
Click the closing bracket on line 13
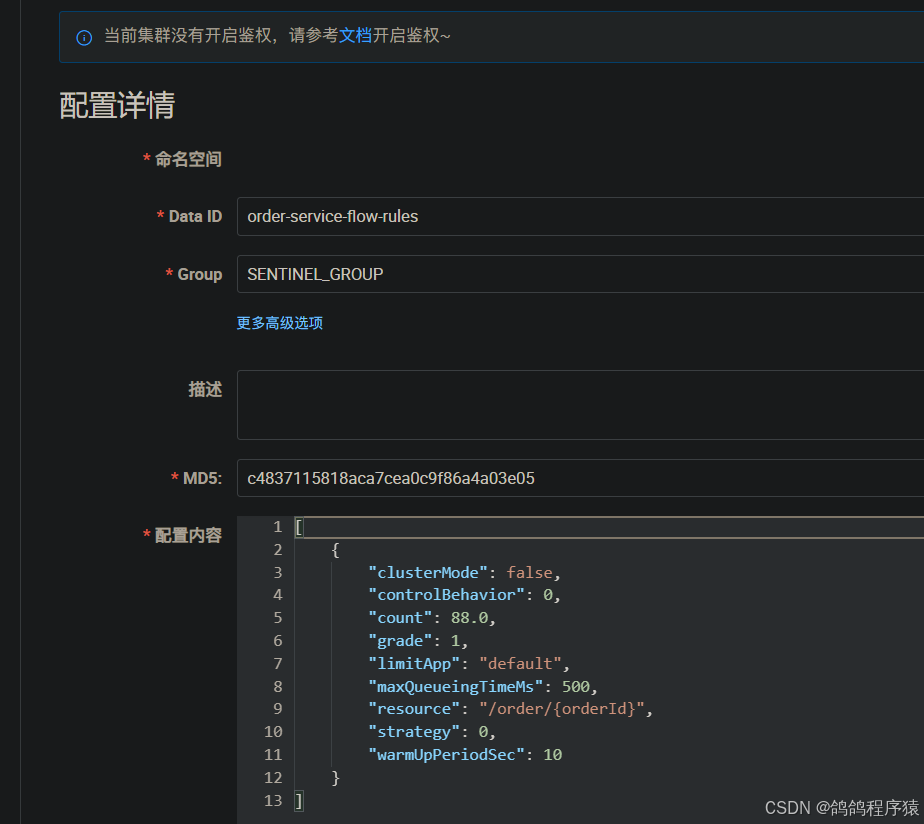[299, 800]
